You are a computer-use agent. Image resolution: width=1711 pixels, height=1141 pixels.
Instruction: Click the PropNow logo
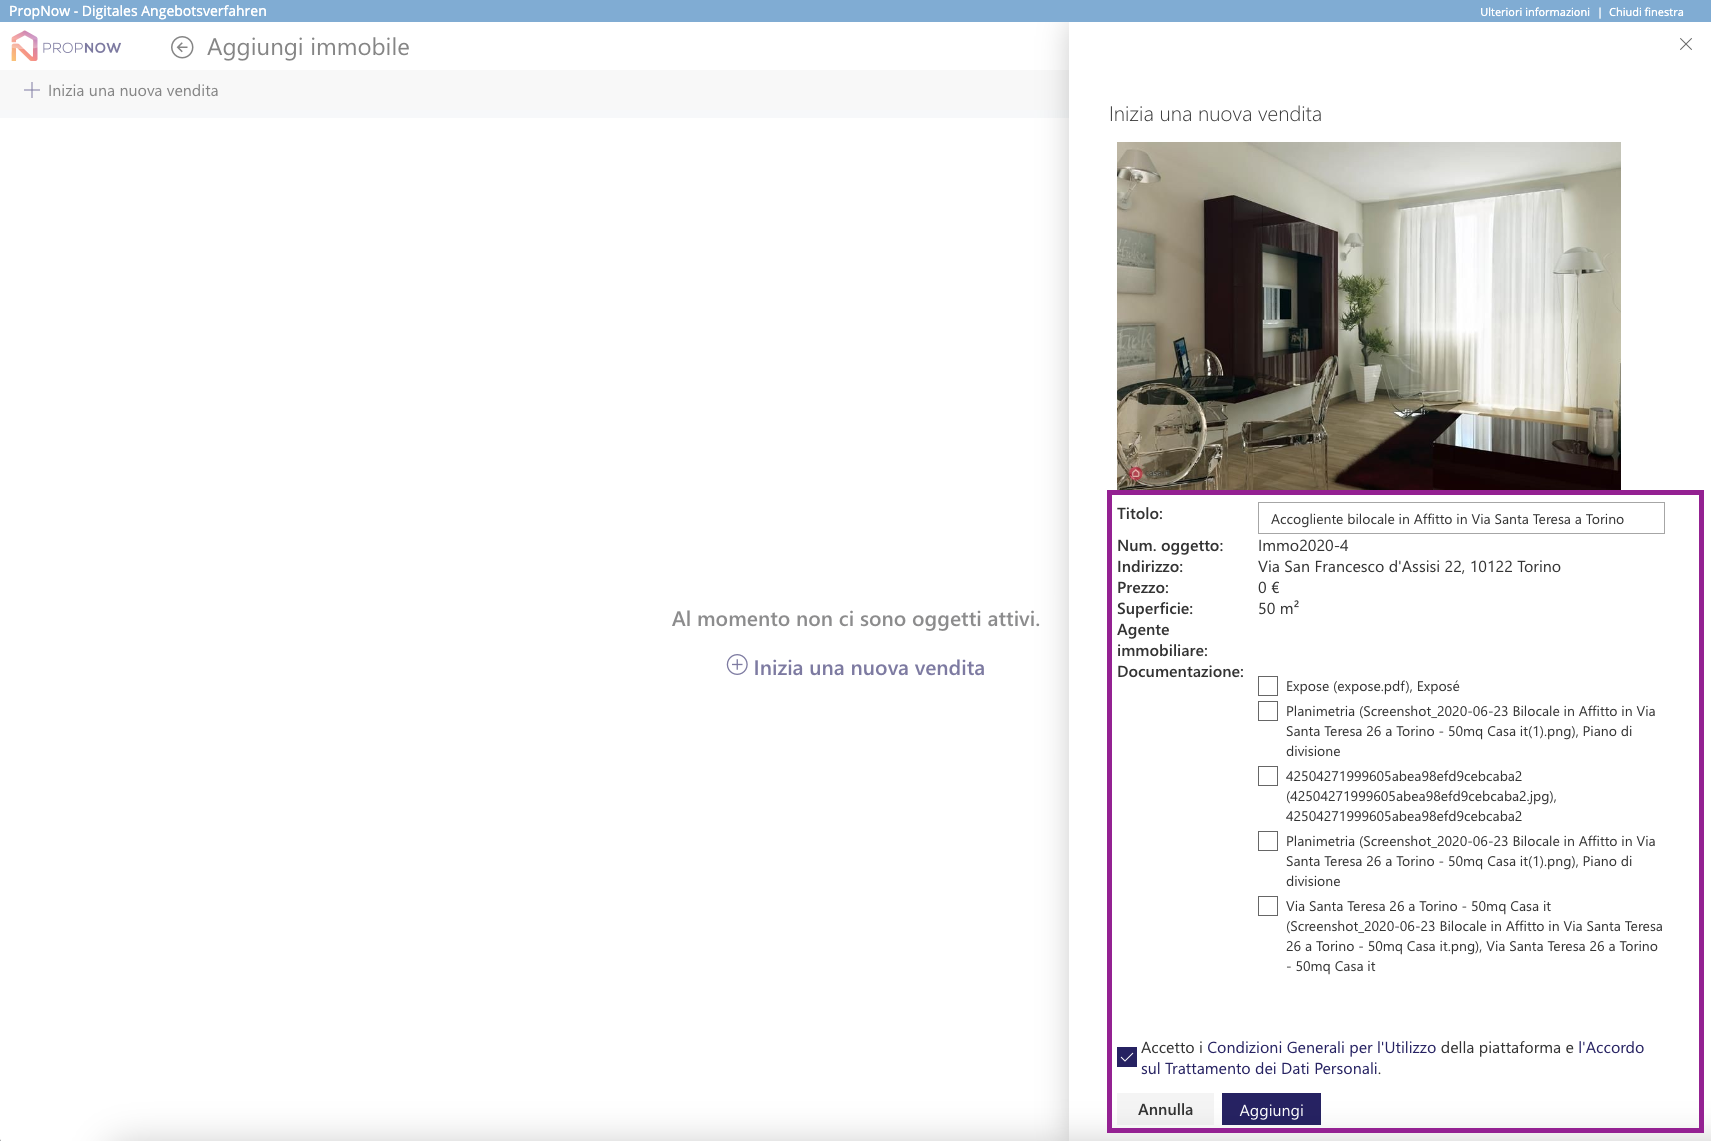[66, 47]
